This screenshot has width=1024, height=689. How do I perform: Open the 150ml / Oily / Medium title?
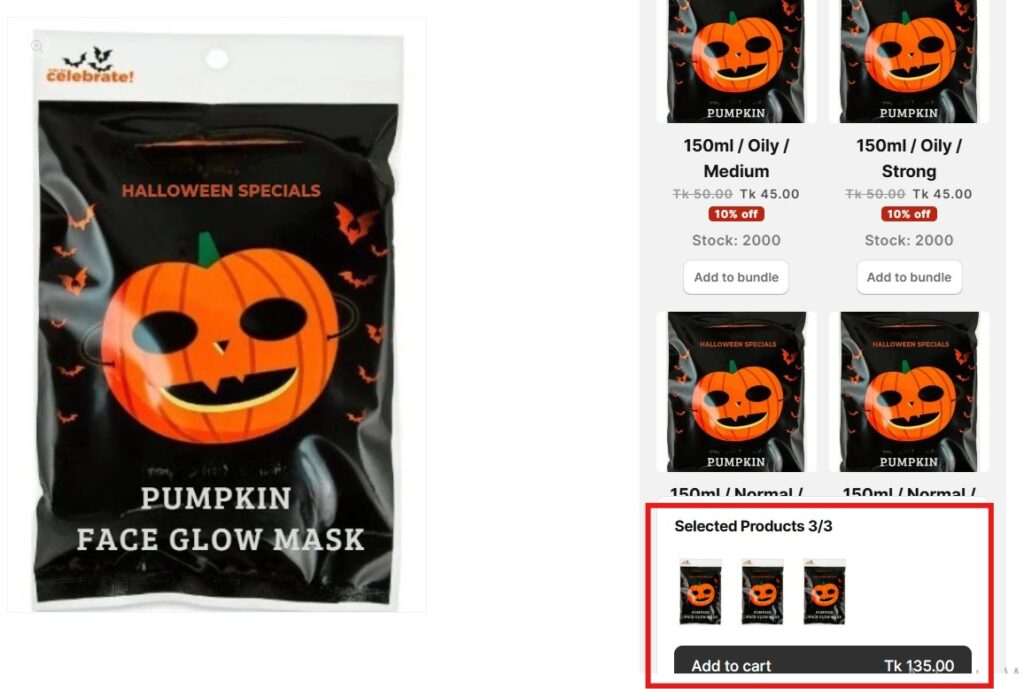(x=736, y=158)
